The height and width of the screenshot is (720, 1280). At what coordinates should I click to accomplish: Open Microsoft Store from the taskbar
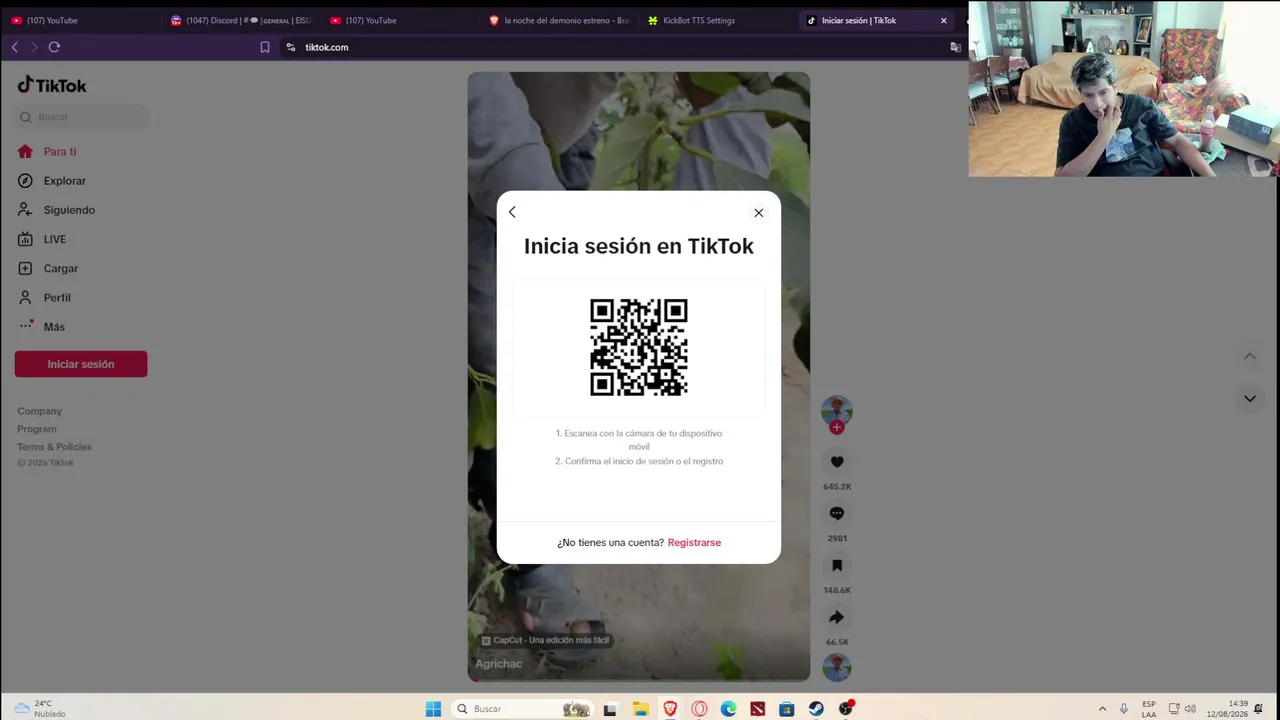tap(787, 709)
